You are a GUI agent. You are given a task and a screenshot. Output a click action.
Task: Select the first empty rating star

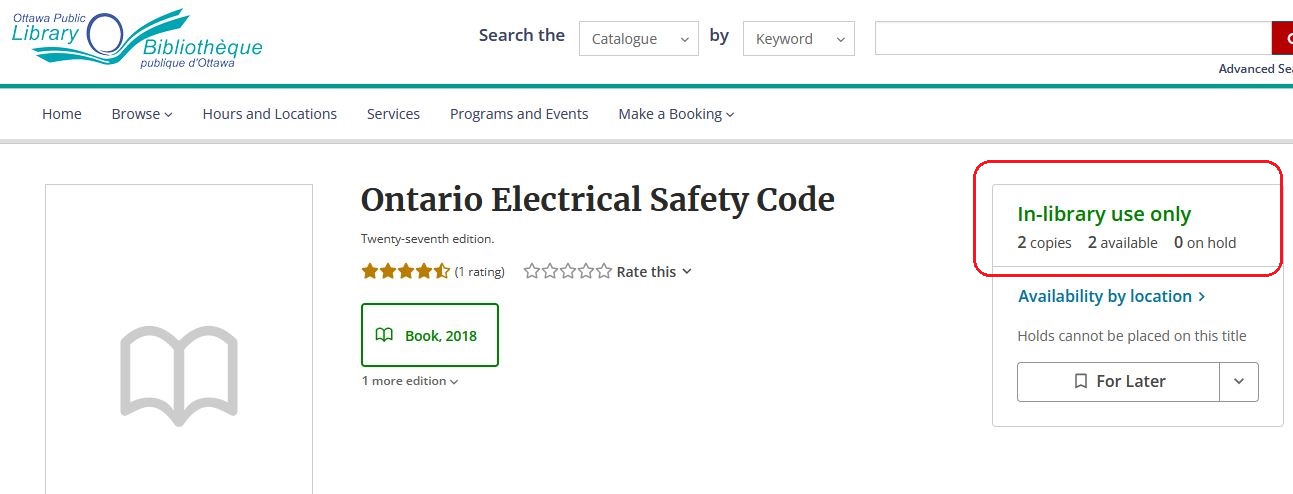click(x=532, y=271)
